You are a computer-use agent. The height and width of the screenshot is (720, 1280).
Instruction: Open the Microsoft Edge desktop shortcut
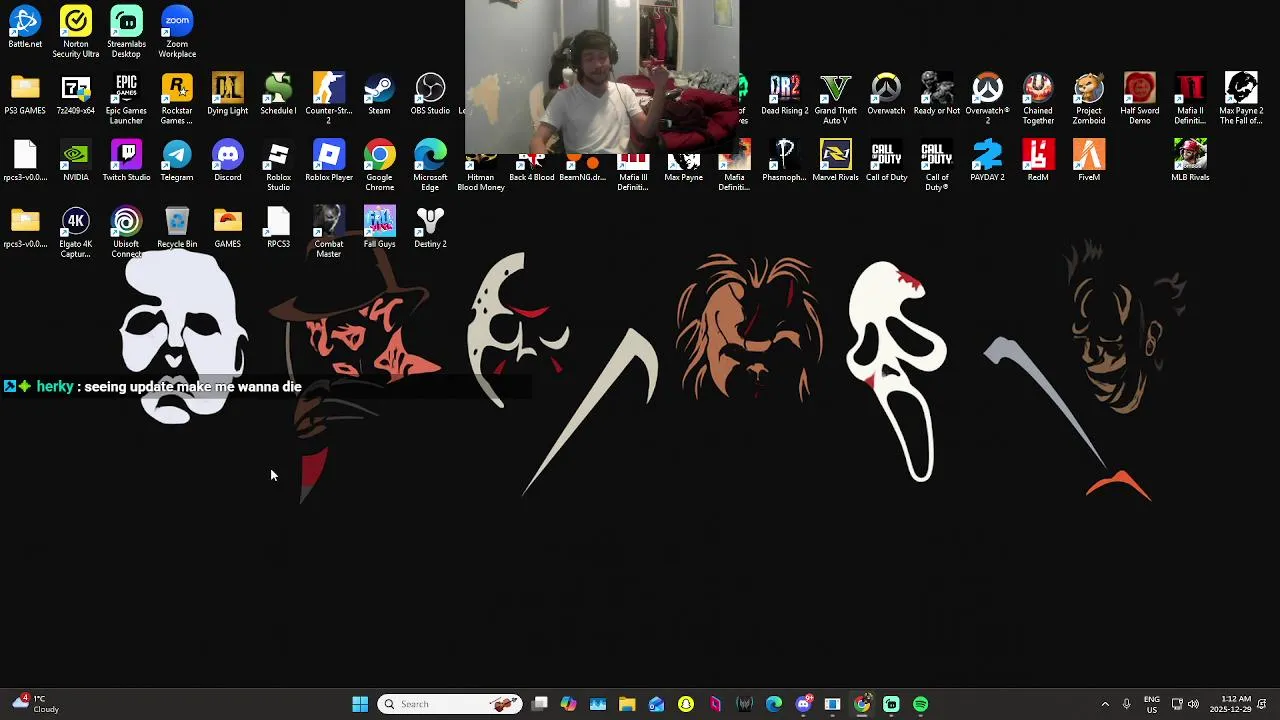tap(430, 165)
